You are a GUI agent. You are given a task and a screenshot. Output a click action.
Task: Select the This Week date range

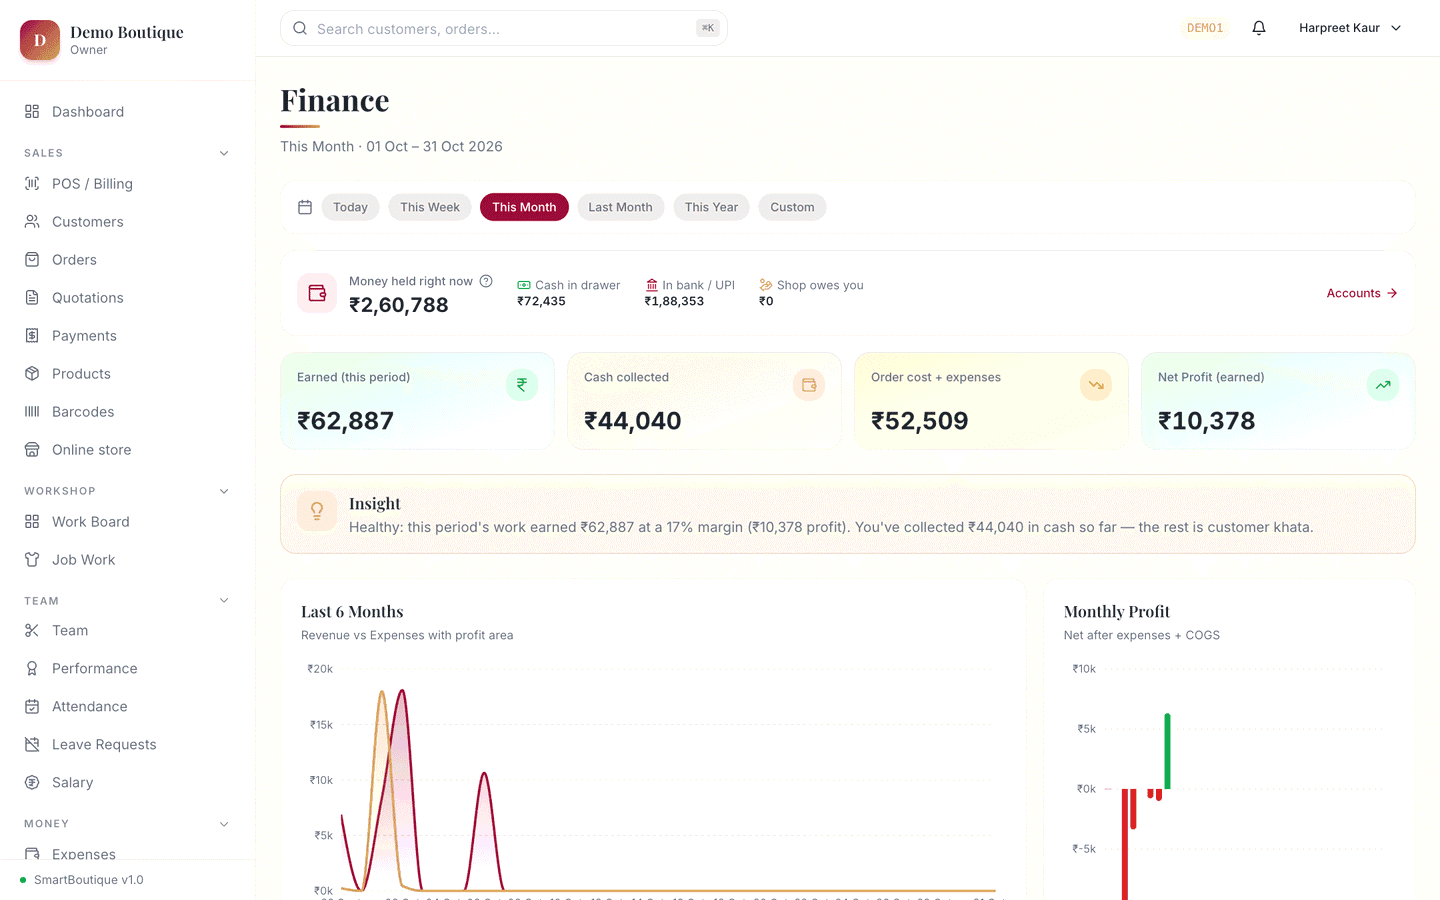[x=430, y=207]
